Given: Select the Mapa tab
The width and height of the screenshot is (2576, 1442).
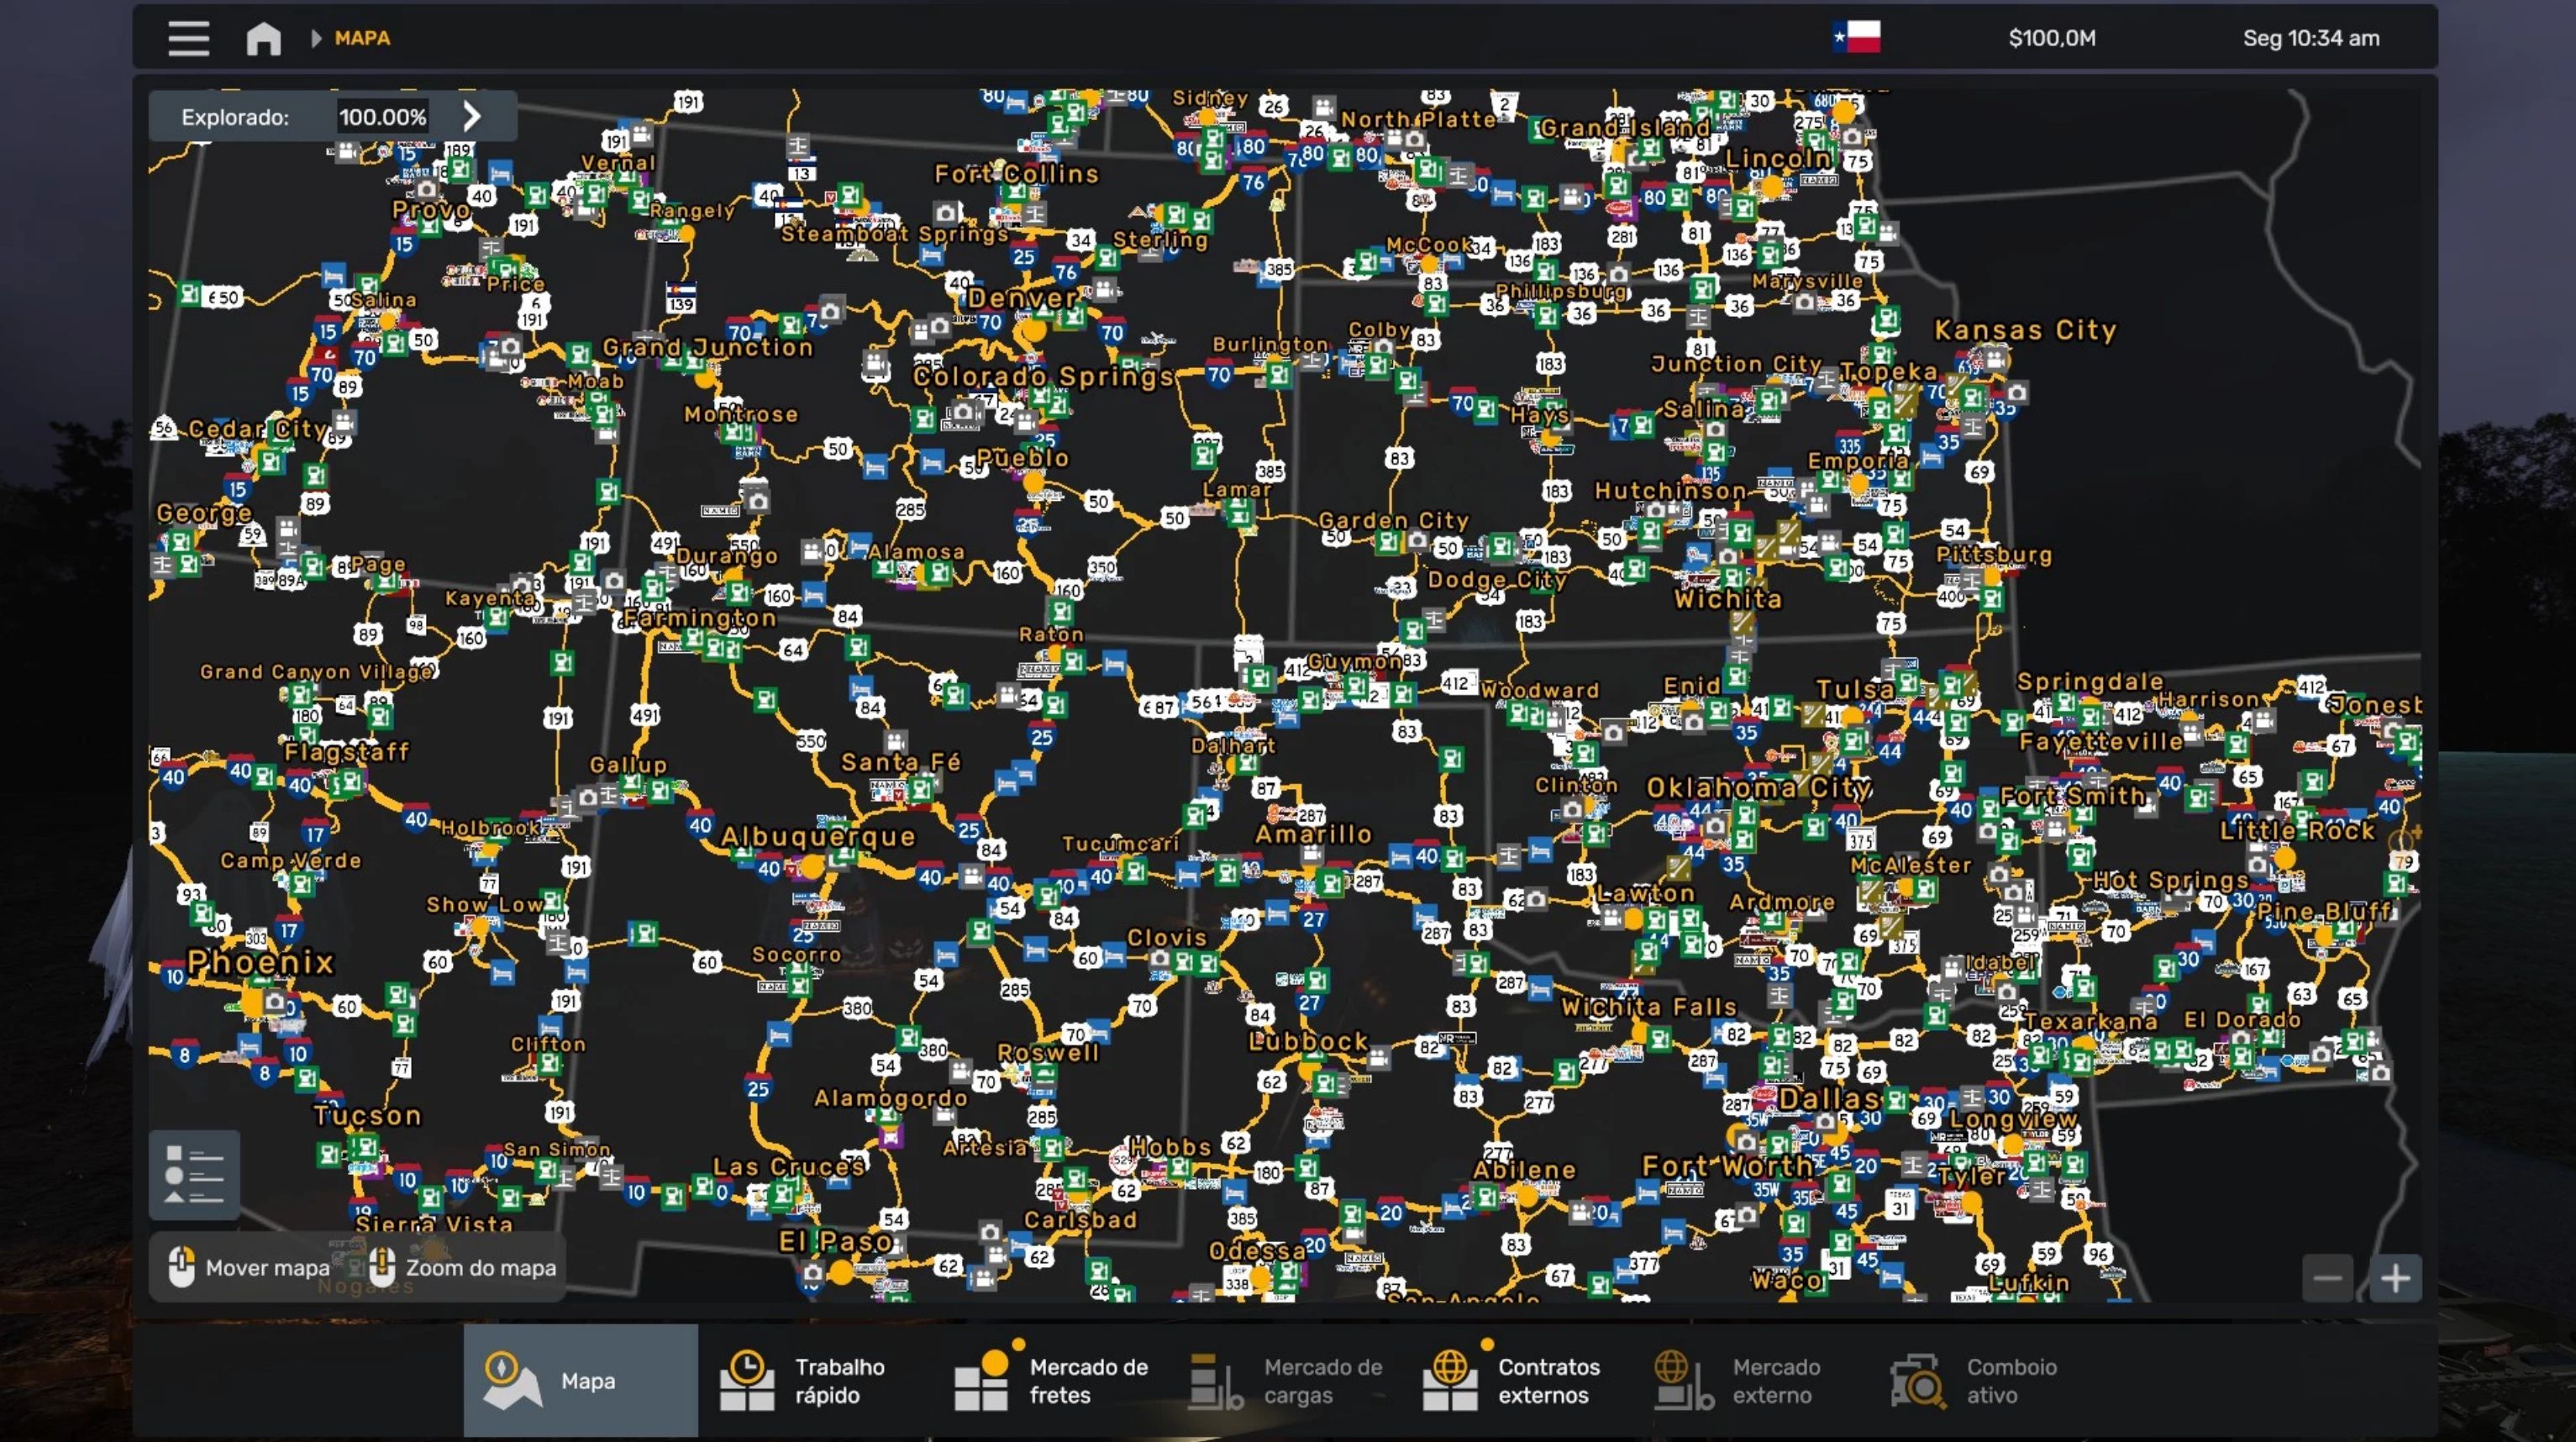Looking at the screenshot, I should (580, 1380).
